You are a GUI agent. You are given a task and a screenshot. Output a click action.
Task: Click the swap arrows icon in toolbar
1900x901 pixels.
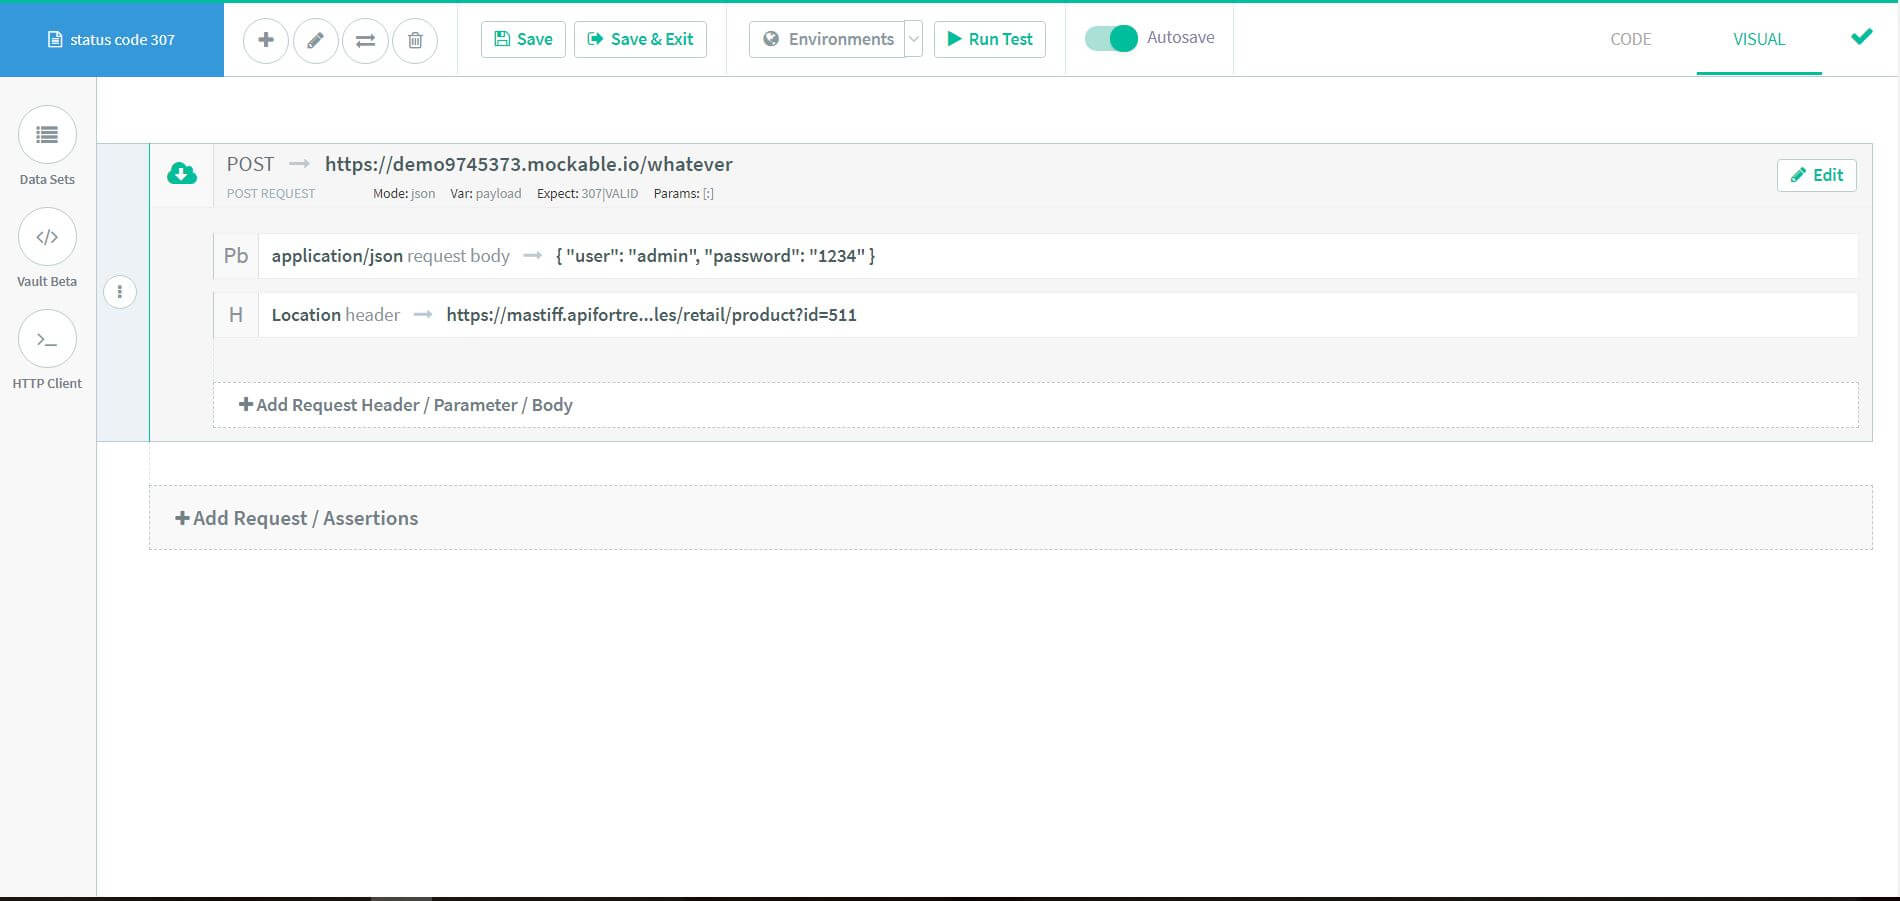tap(365, 40)
